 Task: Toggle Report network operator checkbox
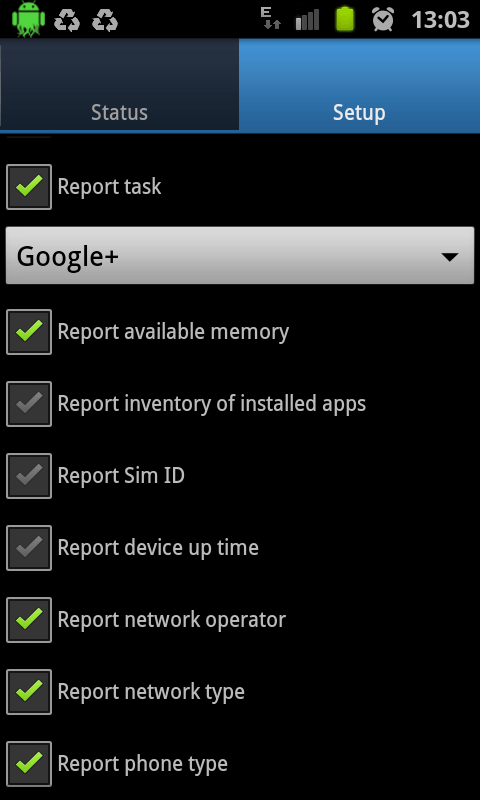(29, 619)
